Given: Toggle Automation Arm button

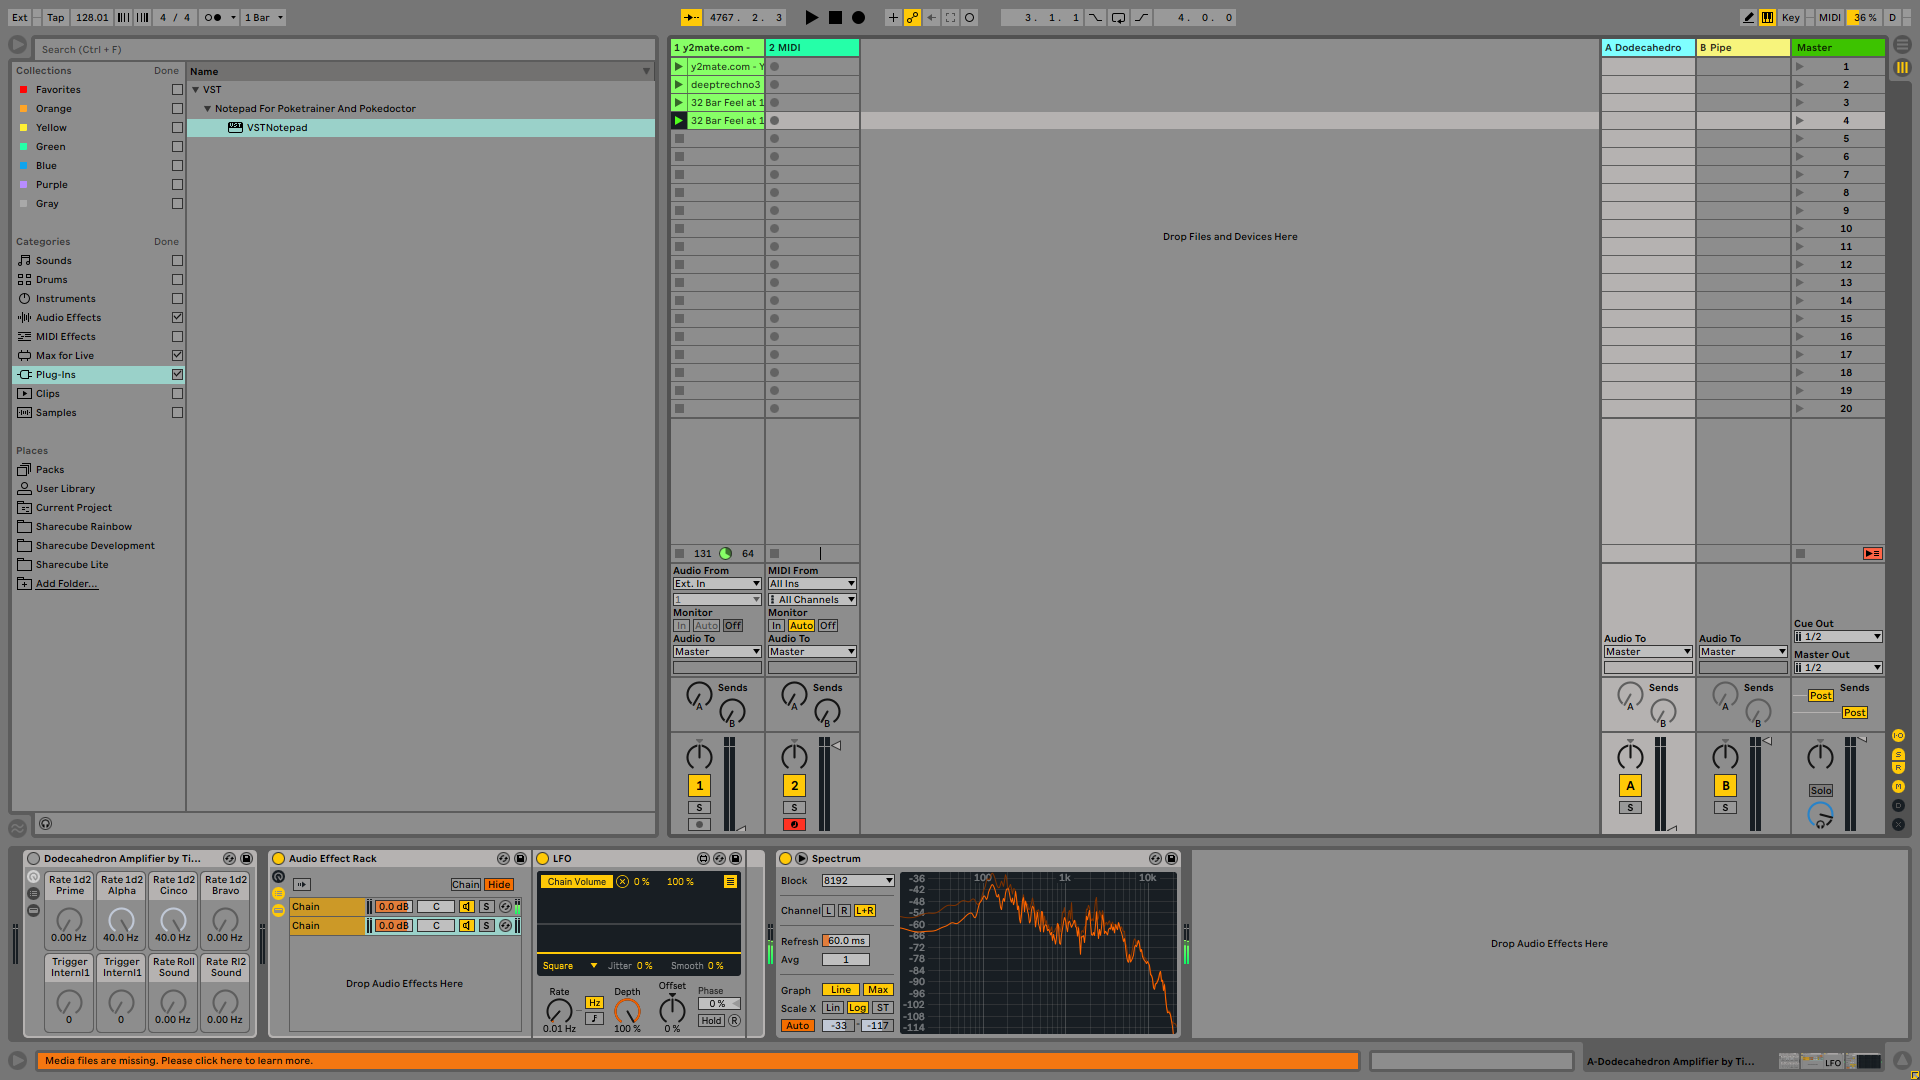Looking at the screenshot, I should pyautogui.click(x=912, y=17).
